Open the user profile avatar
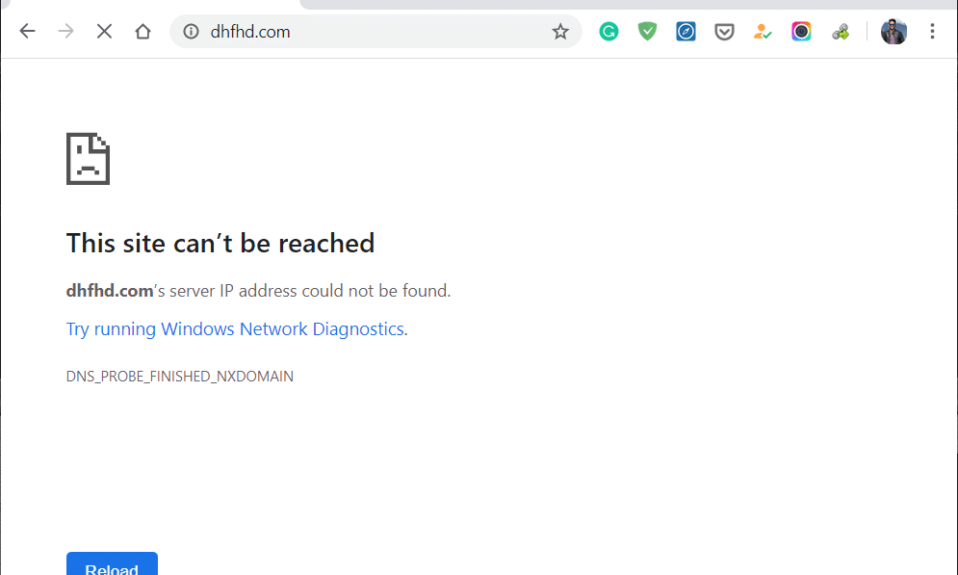This screenshot has height=575, width=958. [x=894, y=31]
